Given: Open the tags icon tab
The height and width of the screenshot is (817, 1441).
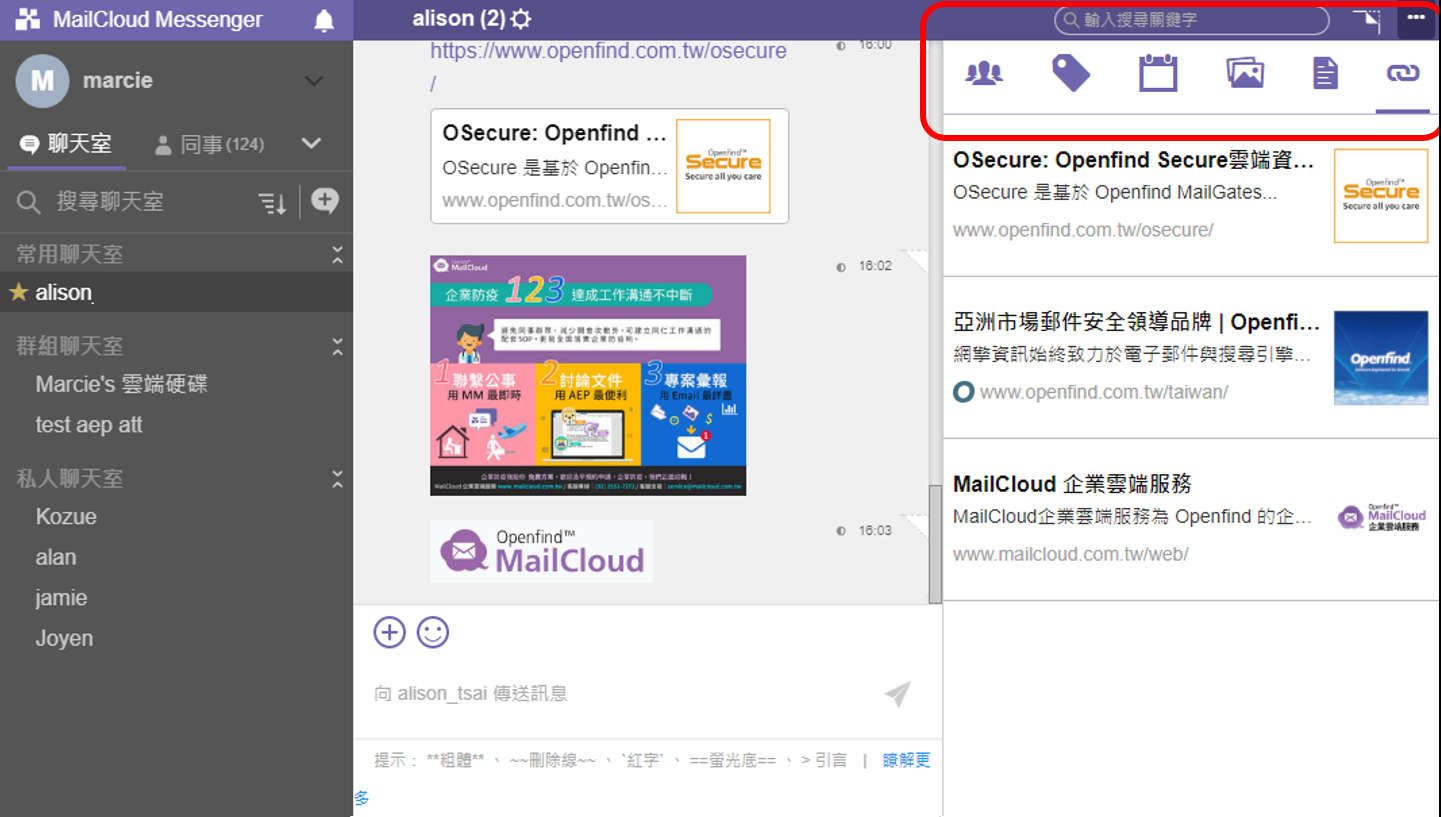Looking at the screenshot, I should tap(1071, 73).
